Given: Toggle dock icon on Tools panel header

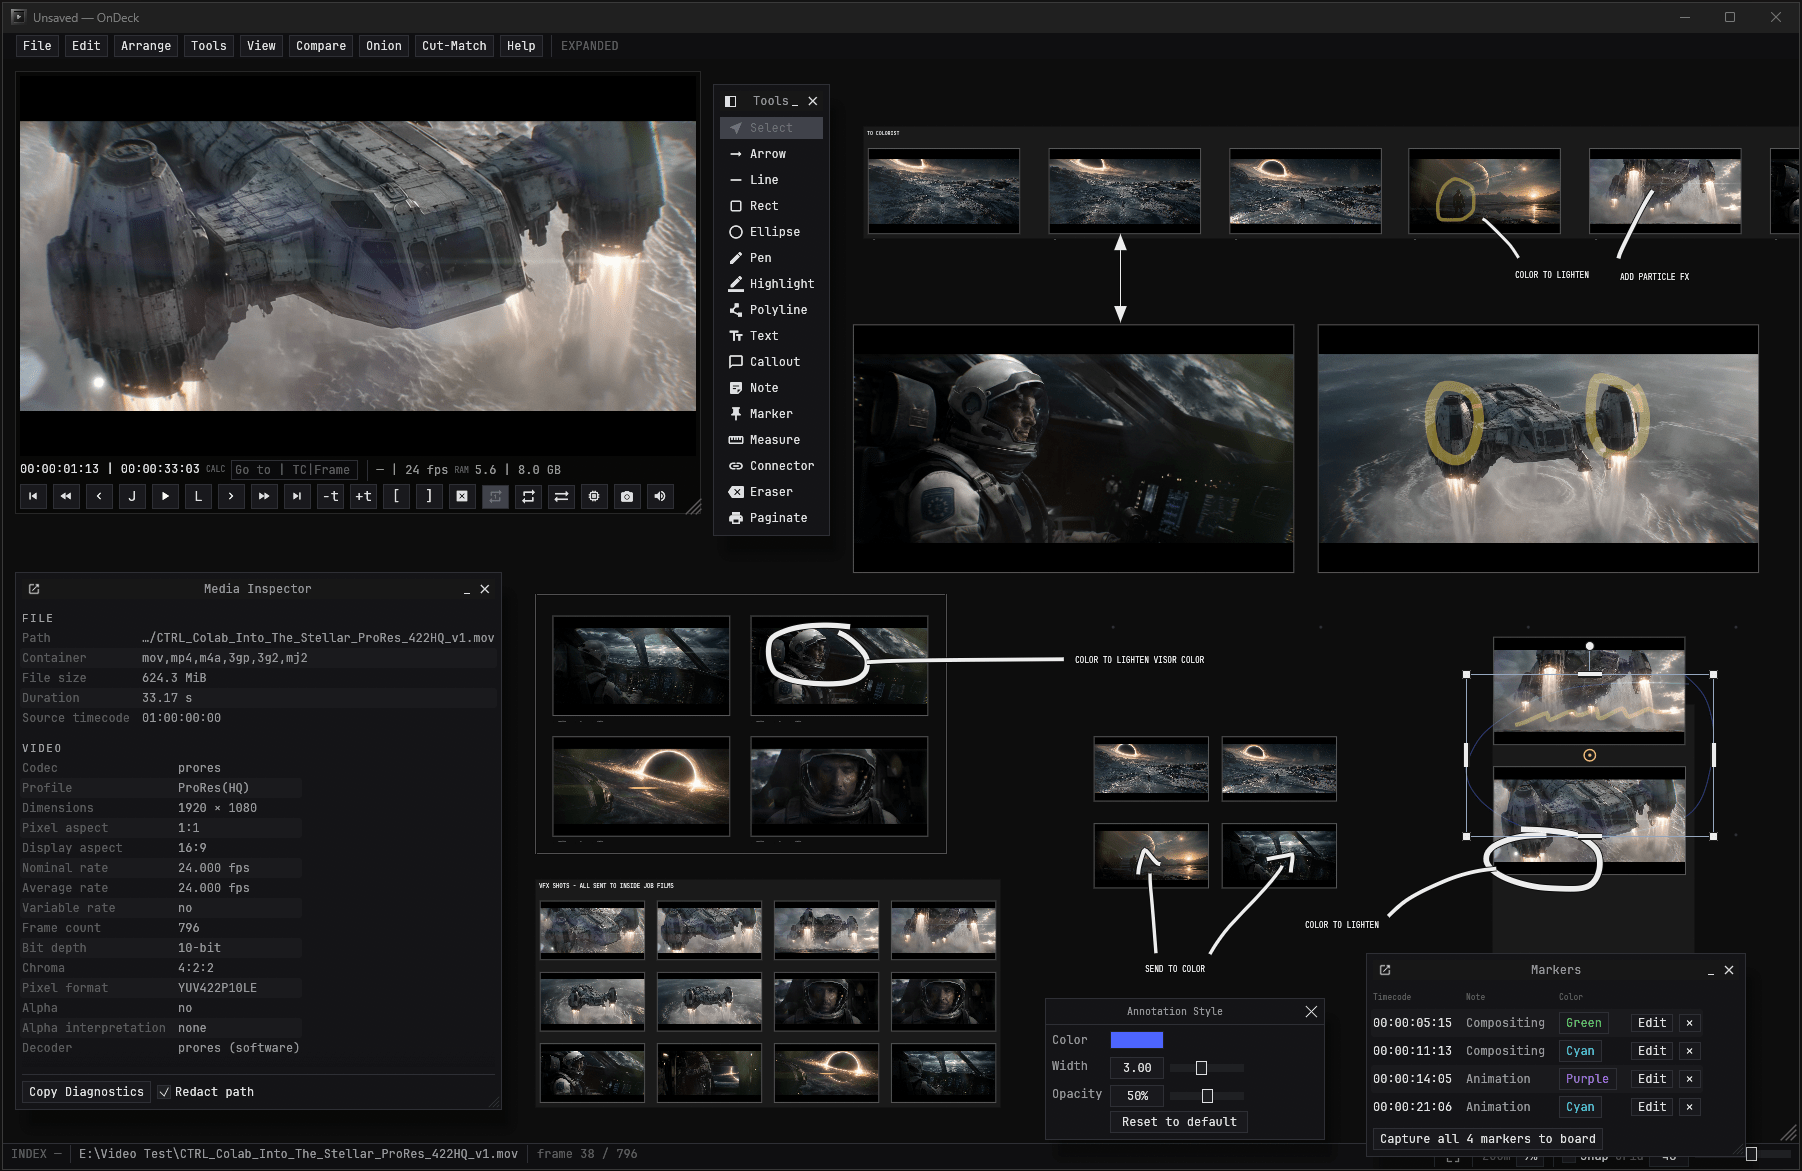Looking at the screenshot, I should tap(730, 101).
